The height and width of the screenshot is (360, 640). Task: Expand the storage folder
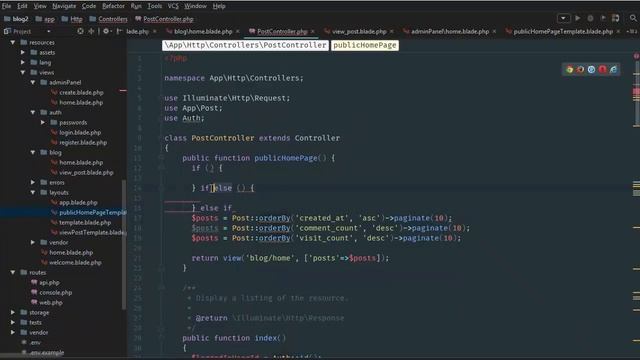pyautogui.click(x=13, y=312)
